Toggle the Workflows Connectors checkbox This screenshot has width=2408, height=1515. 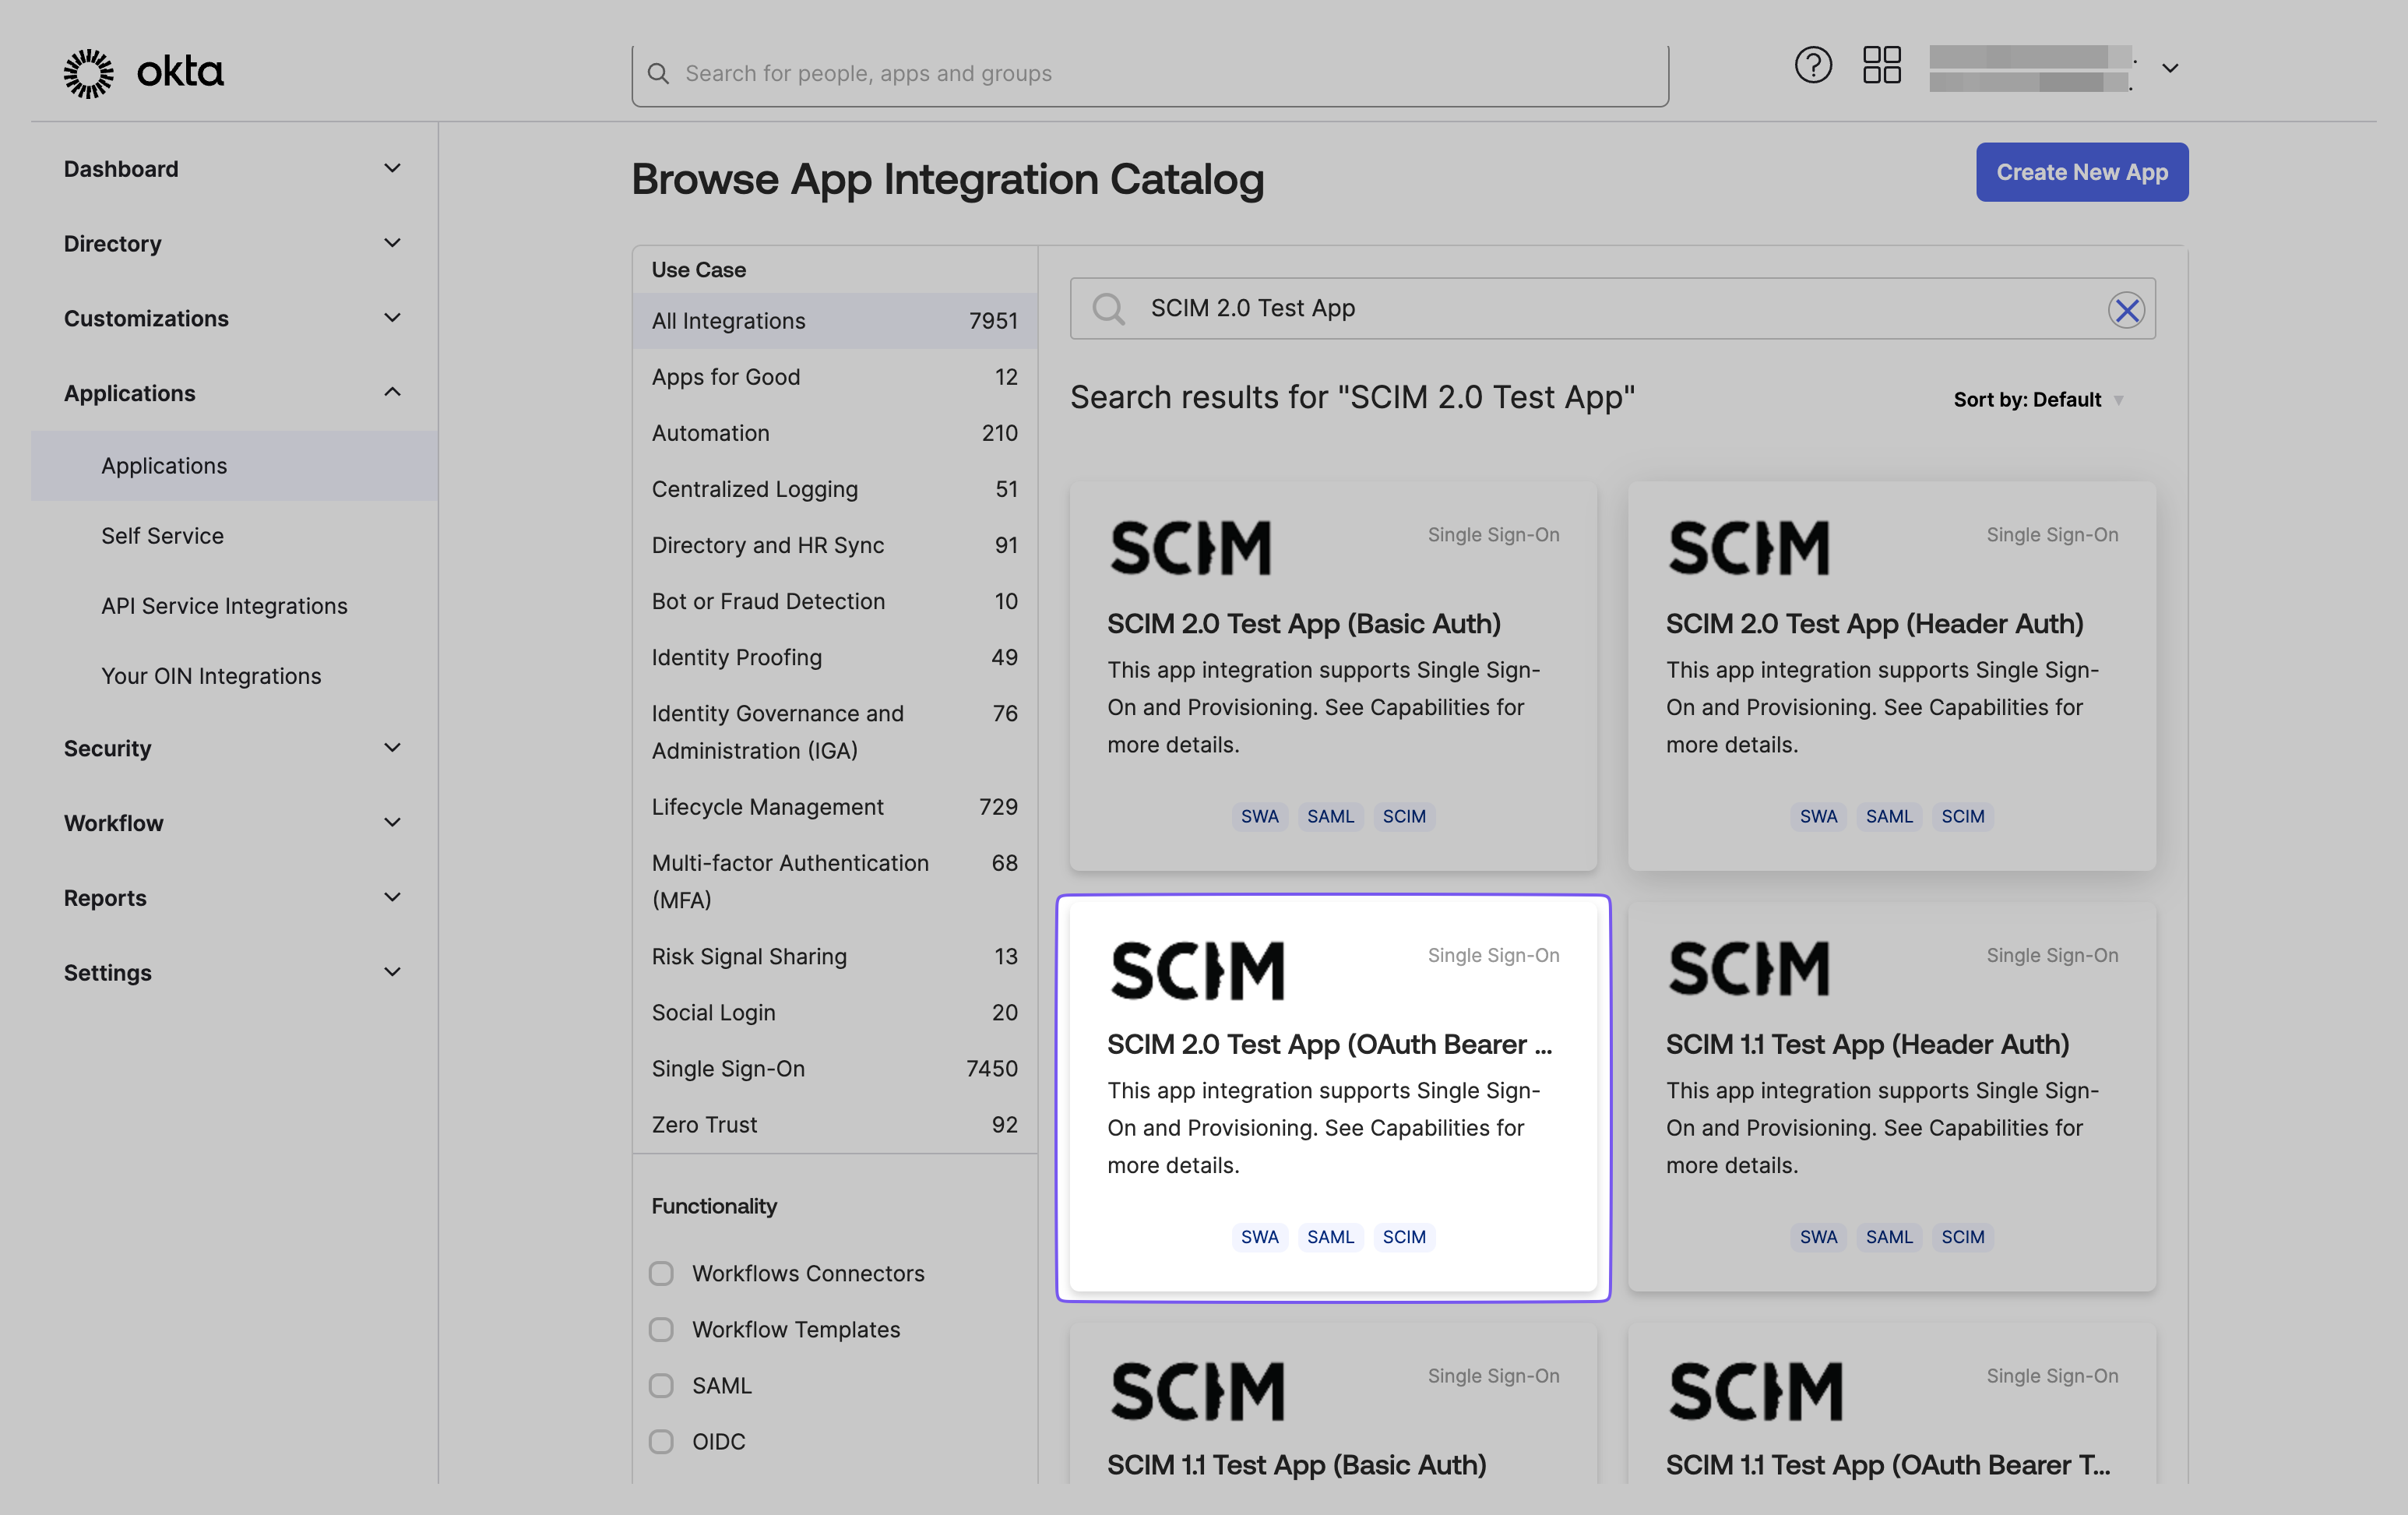click(x=661, y=1273)
